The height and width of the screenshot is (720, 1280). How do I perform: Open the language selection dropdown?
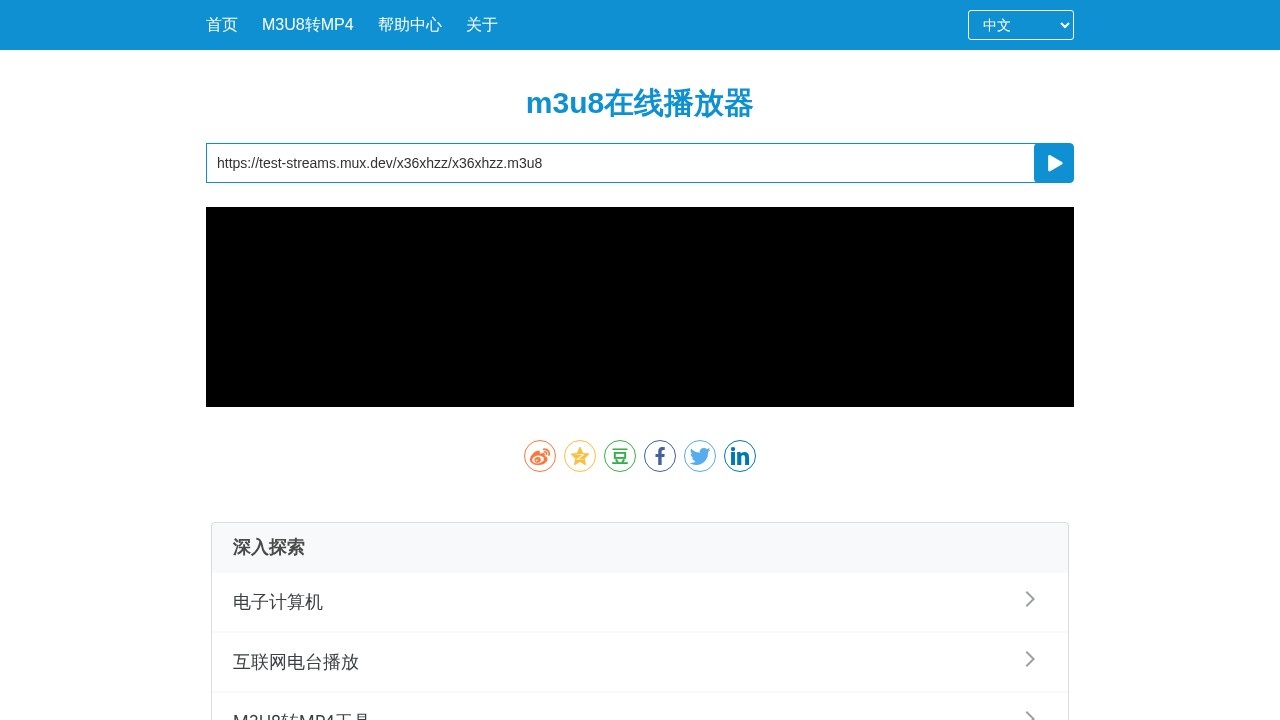point(1021,25)
